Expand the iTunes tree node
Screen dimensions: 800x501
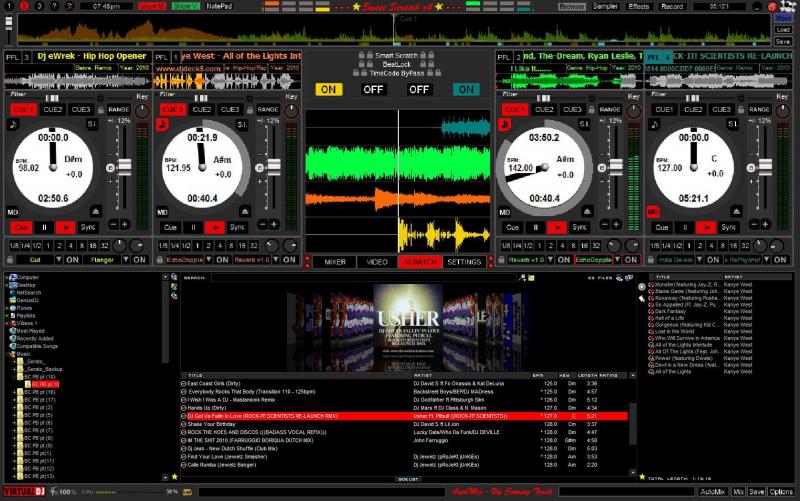(7, 308)
